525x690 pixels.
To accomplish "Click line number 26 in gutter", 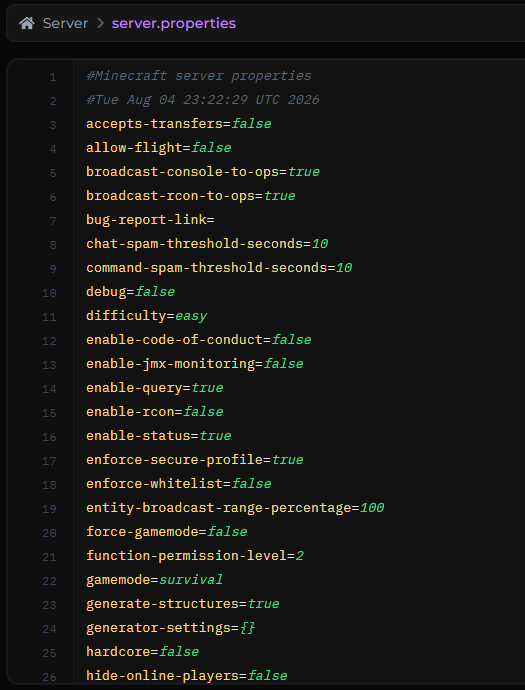I will pos(49,677).
